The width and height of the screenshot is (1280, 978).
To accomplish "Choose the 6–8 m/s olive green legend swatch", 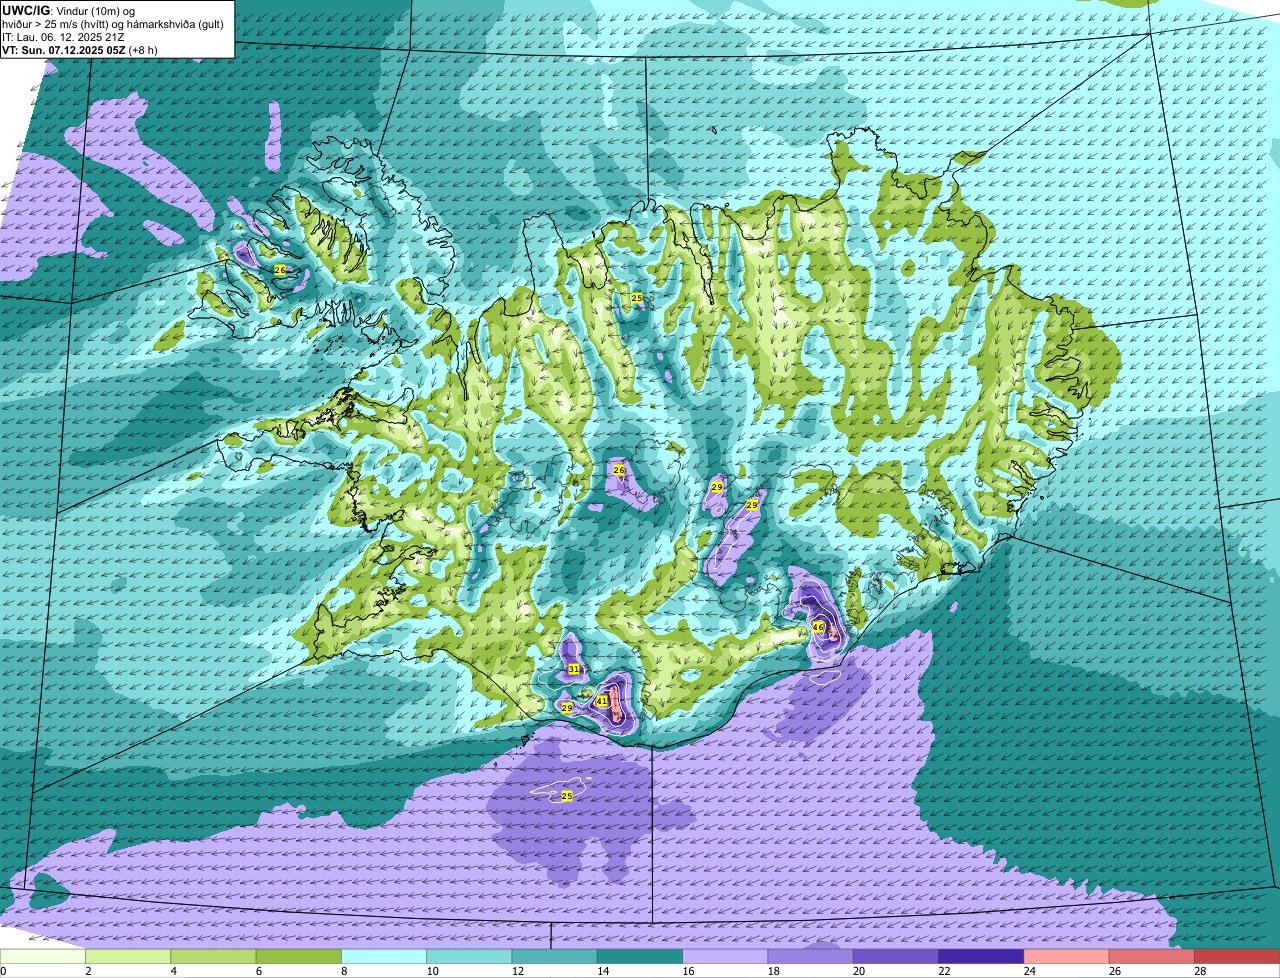I will point(299,957).
